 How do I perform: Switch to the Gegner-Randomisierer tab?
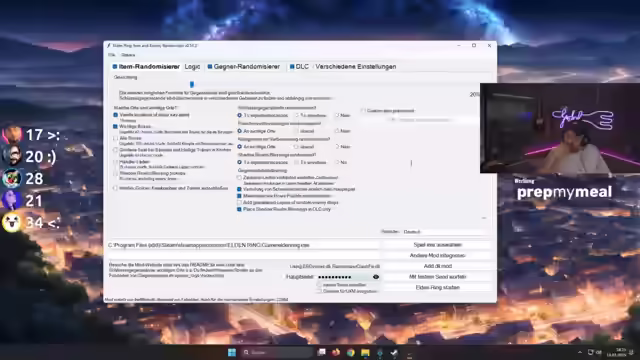point(244,67)
